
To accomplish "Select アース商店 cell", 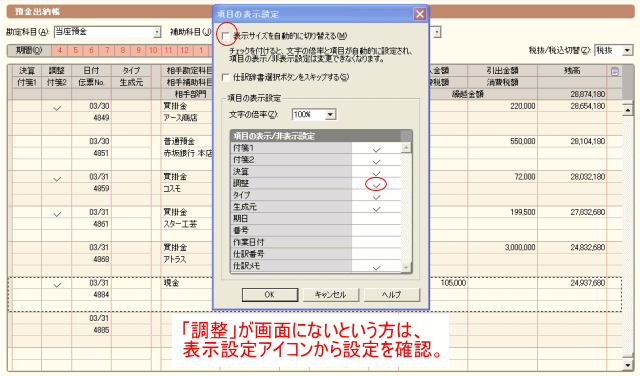I will coord(180,118).
